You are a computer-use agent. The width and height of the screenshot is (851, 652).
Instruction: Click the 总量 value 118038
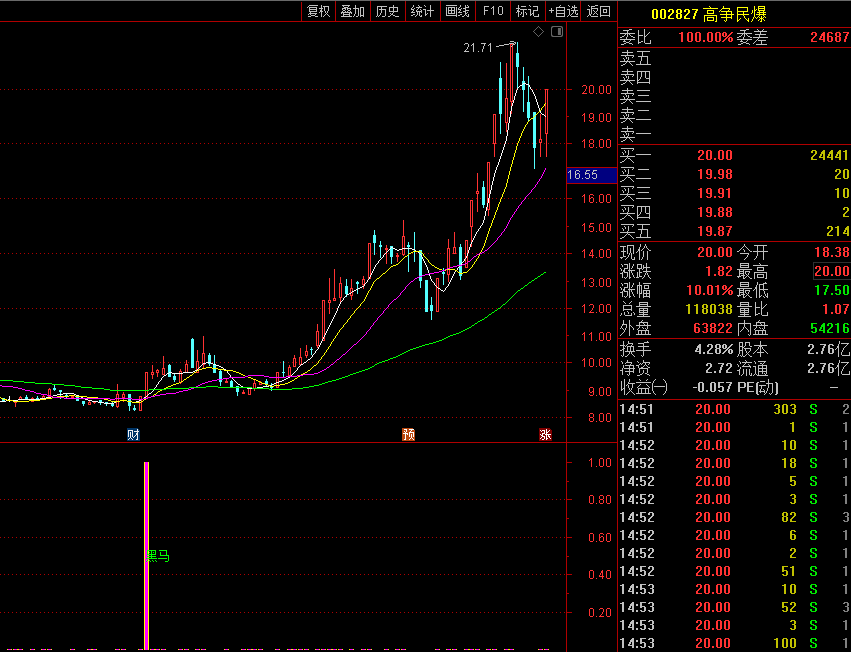coord(709,309)
